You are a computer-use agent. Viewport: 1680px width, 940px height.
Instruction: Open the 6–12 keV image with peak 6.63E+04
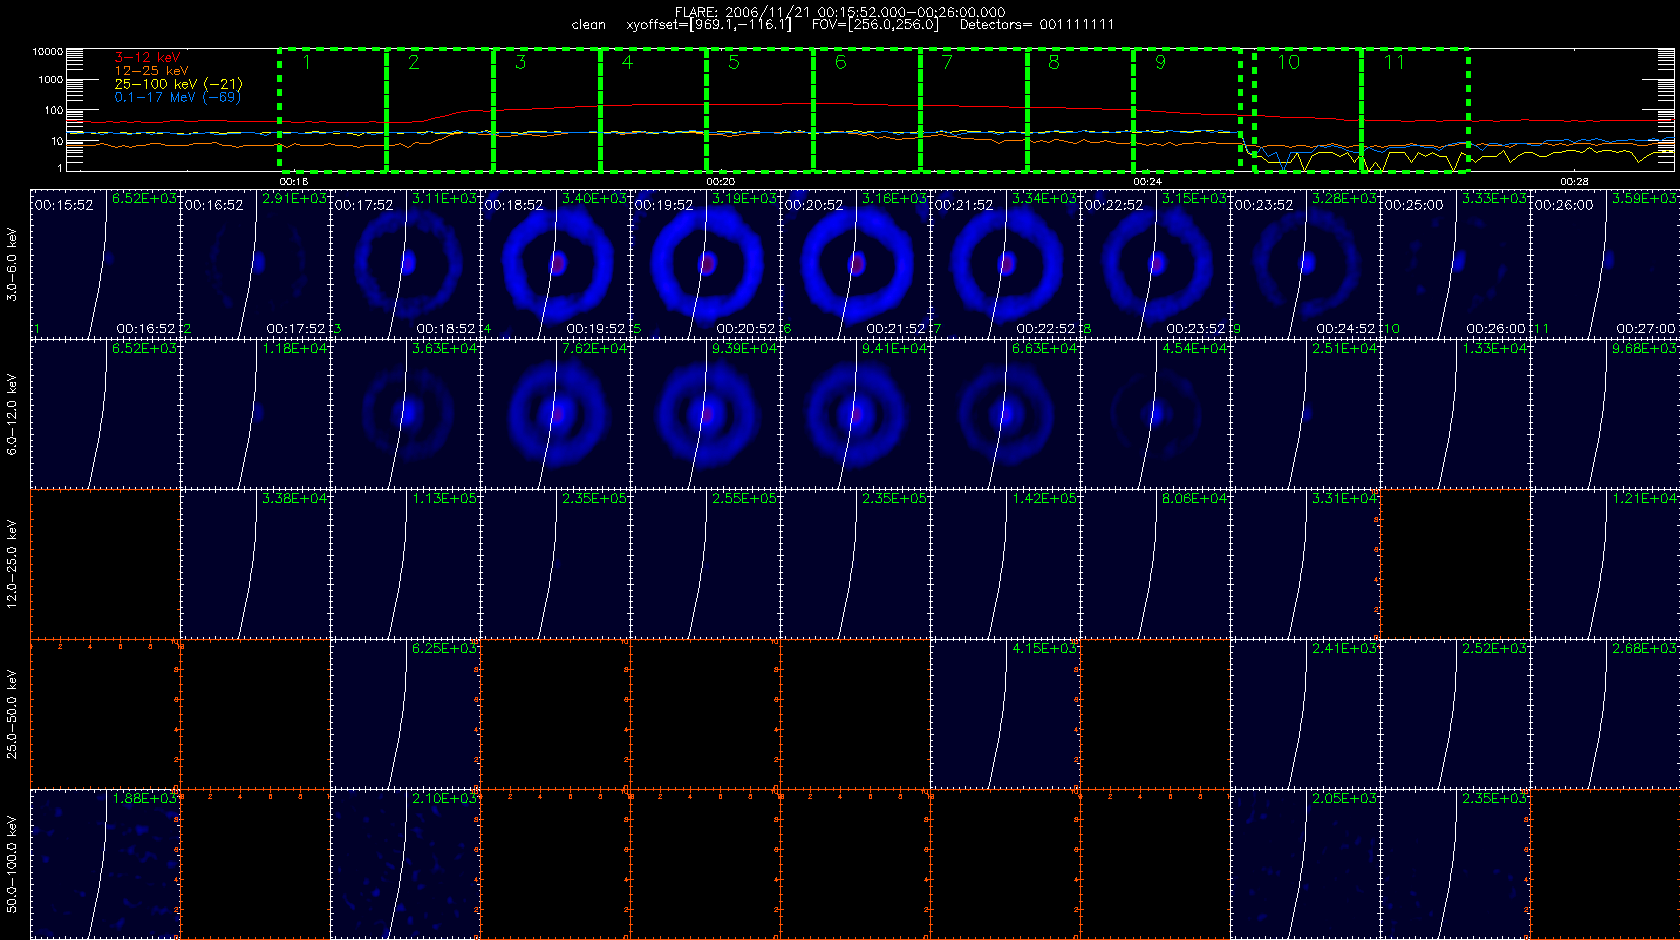click(x=1005, y=414)
